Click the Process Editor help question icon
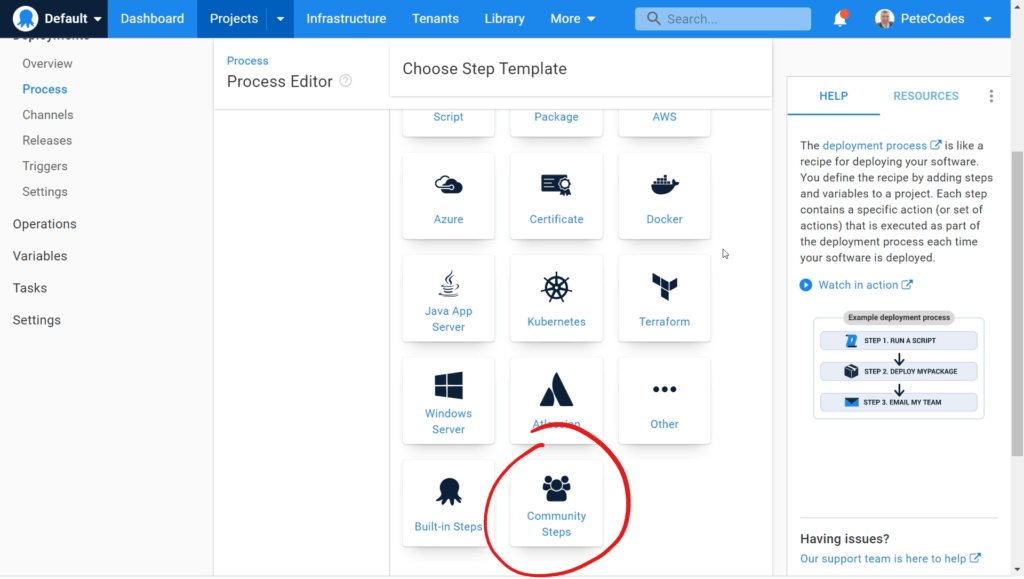Image resolution: width=1024 pixels, height=579 pixels. (345, 81)
